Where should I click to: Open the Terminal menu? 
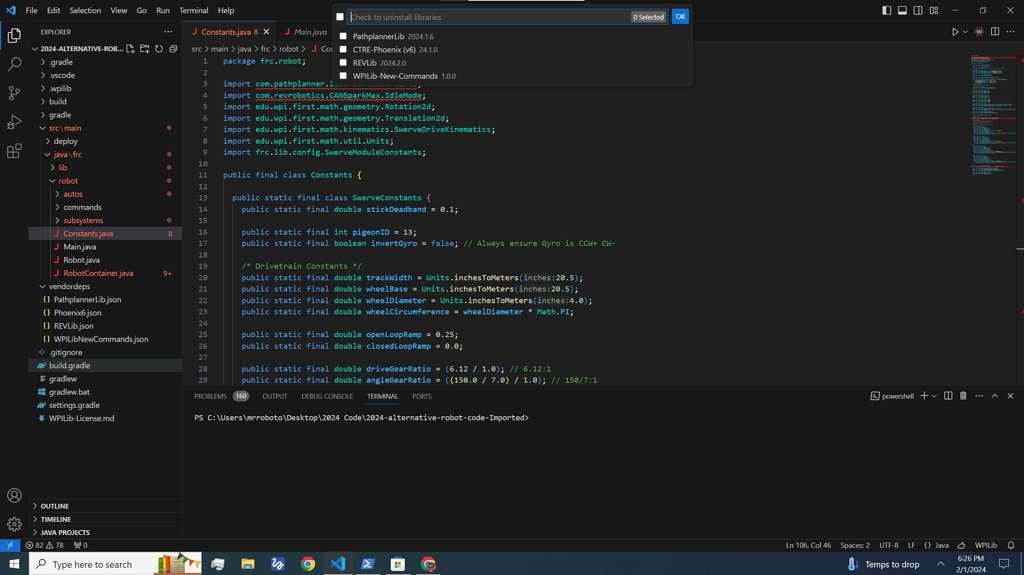point(193,10)
